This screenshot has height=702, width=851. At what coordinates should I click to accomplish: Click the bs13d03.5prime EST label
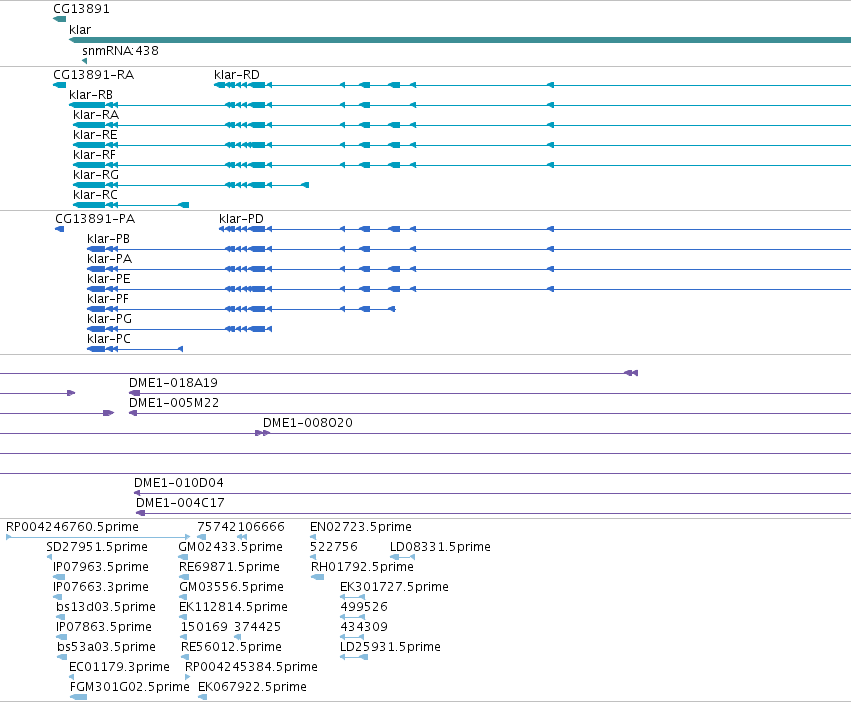point(105,607)
